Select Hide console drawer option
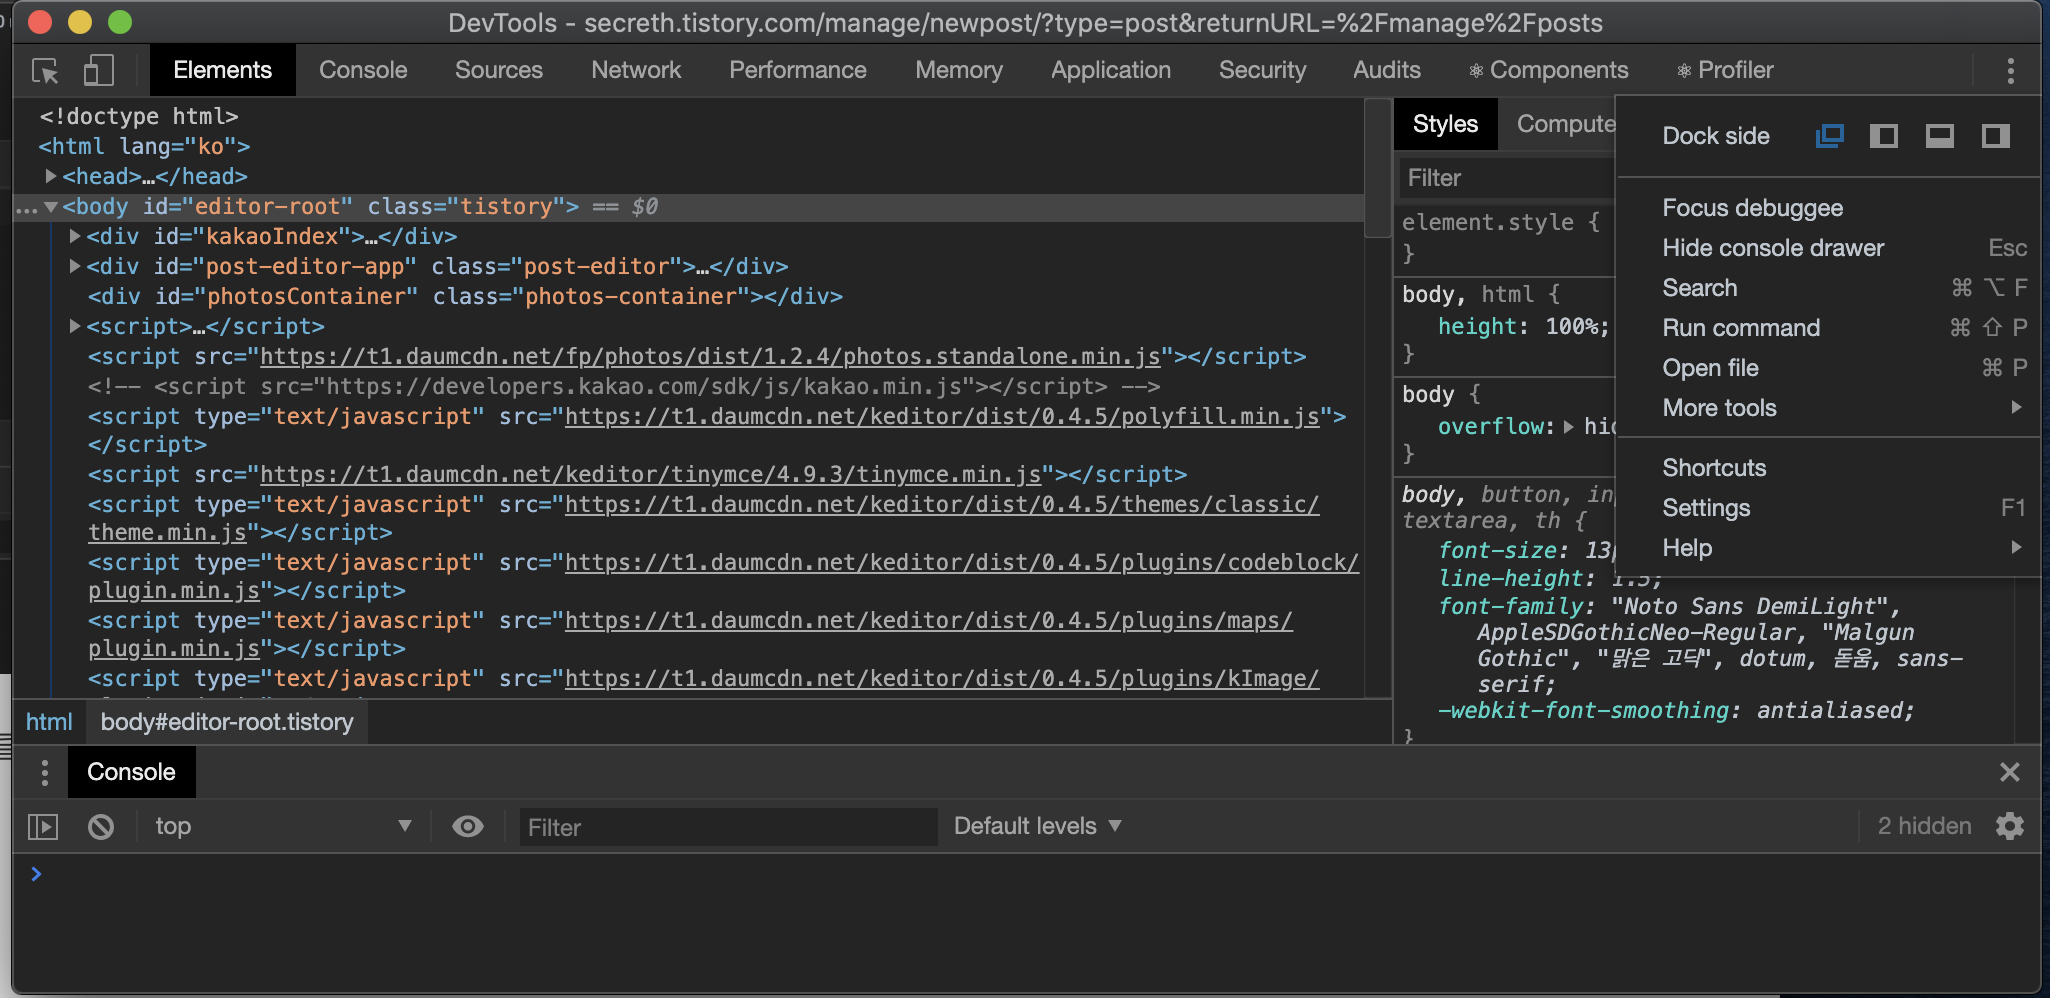Screen dimensions: 2050x998 pos(1828,248)
